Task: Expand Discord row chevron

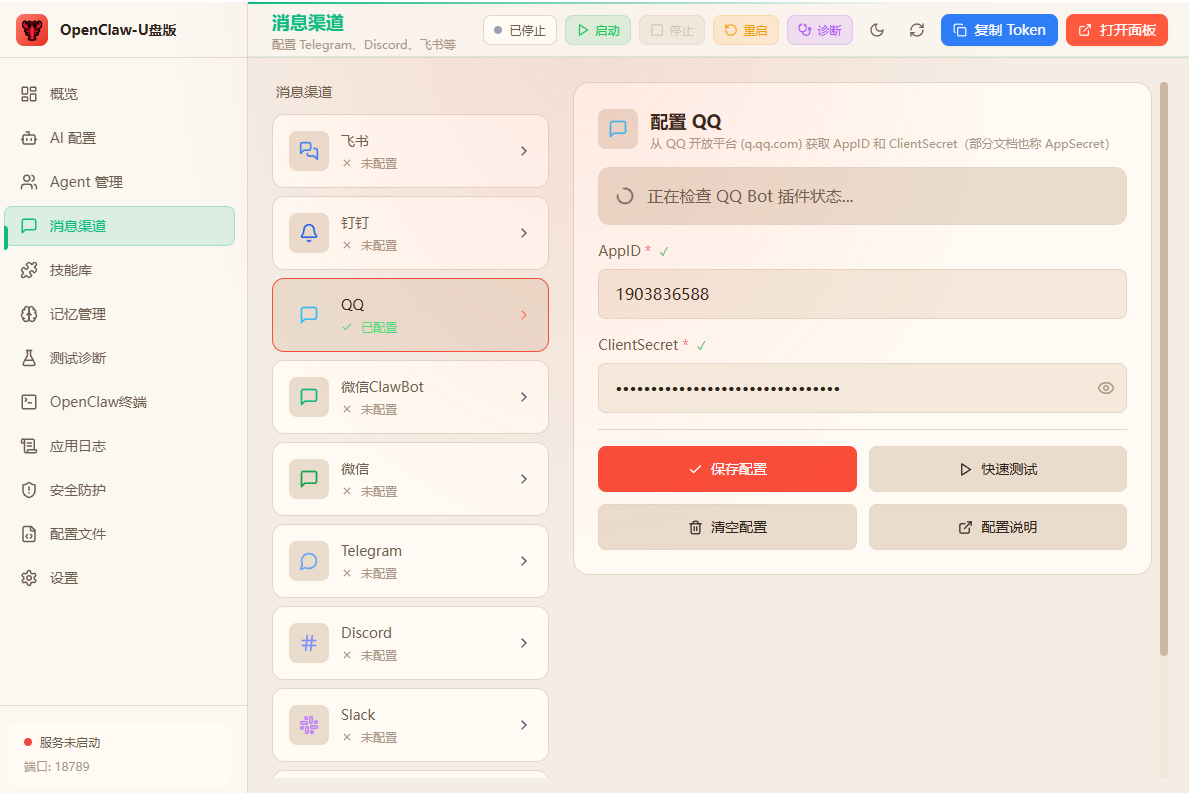Action: [x=524, y=643]
